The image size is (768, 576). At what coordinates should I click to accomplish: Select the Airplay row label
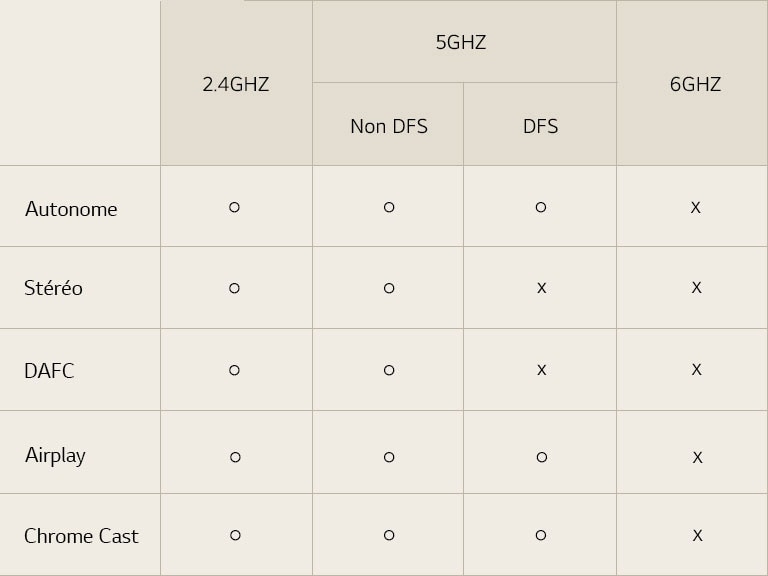pos(55,456)
